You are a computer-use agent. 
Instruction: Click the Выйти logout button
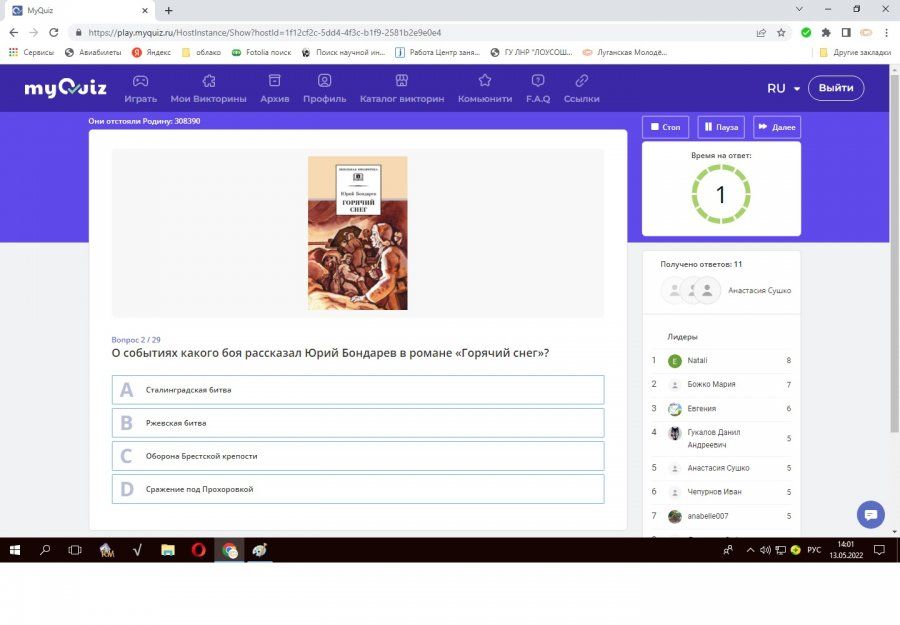835,88
